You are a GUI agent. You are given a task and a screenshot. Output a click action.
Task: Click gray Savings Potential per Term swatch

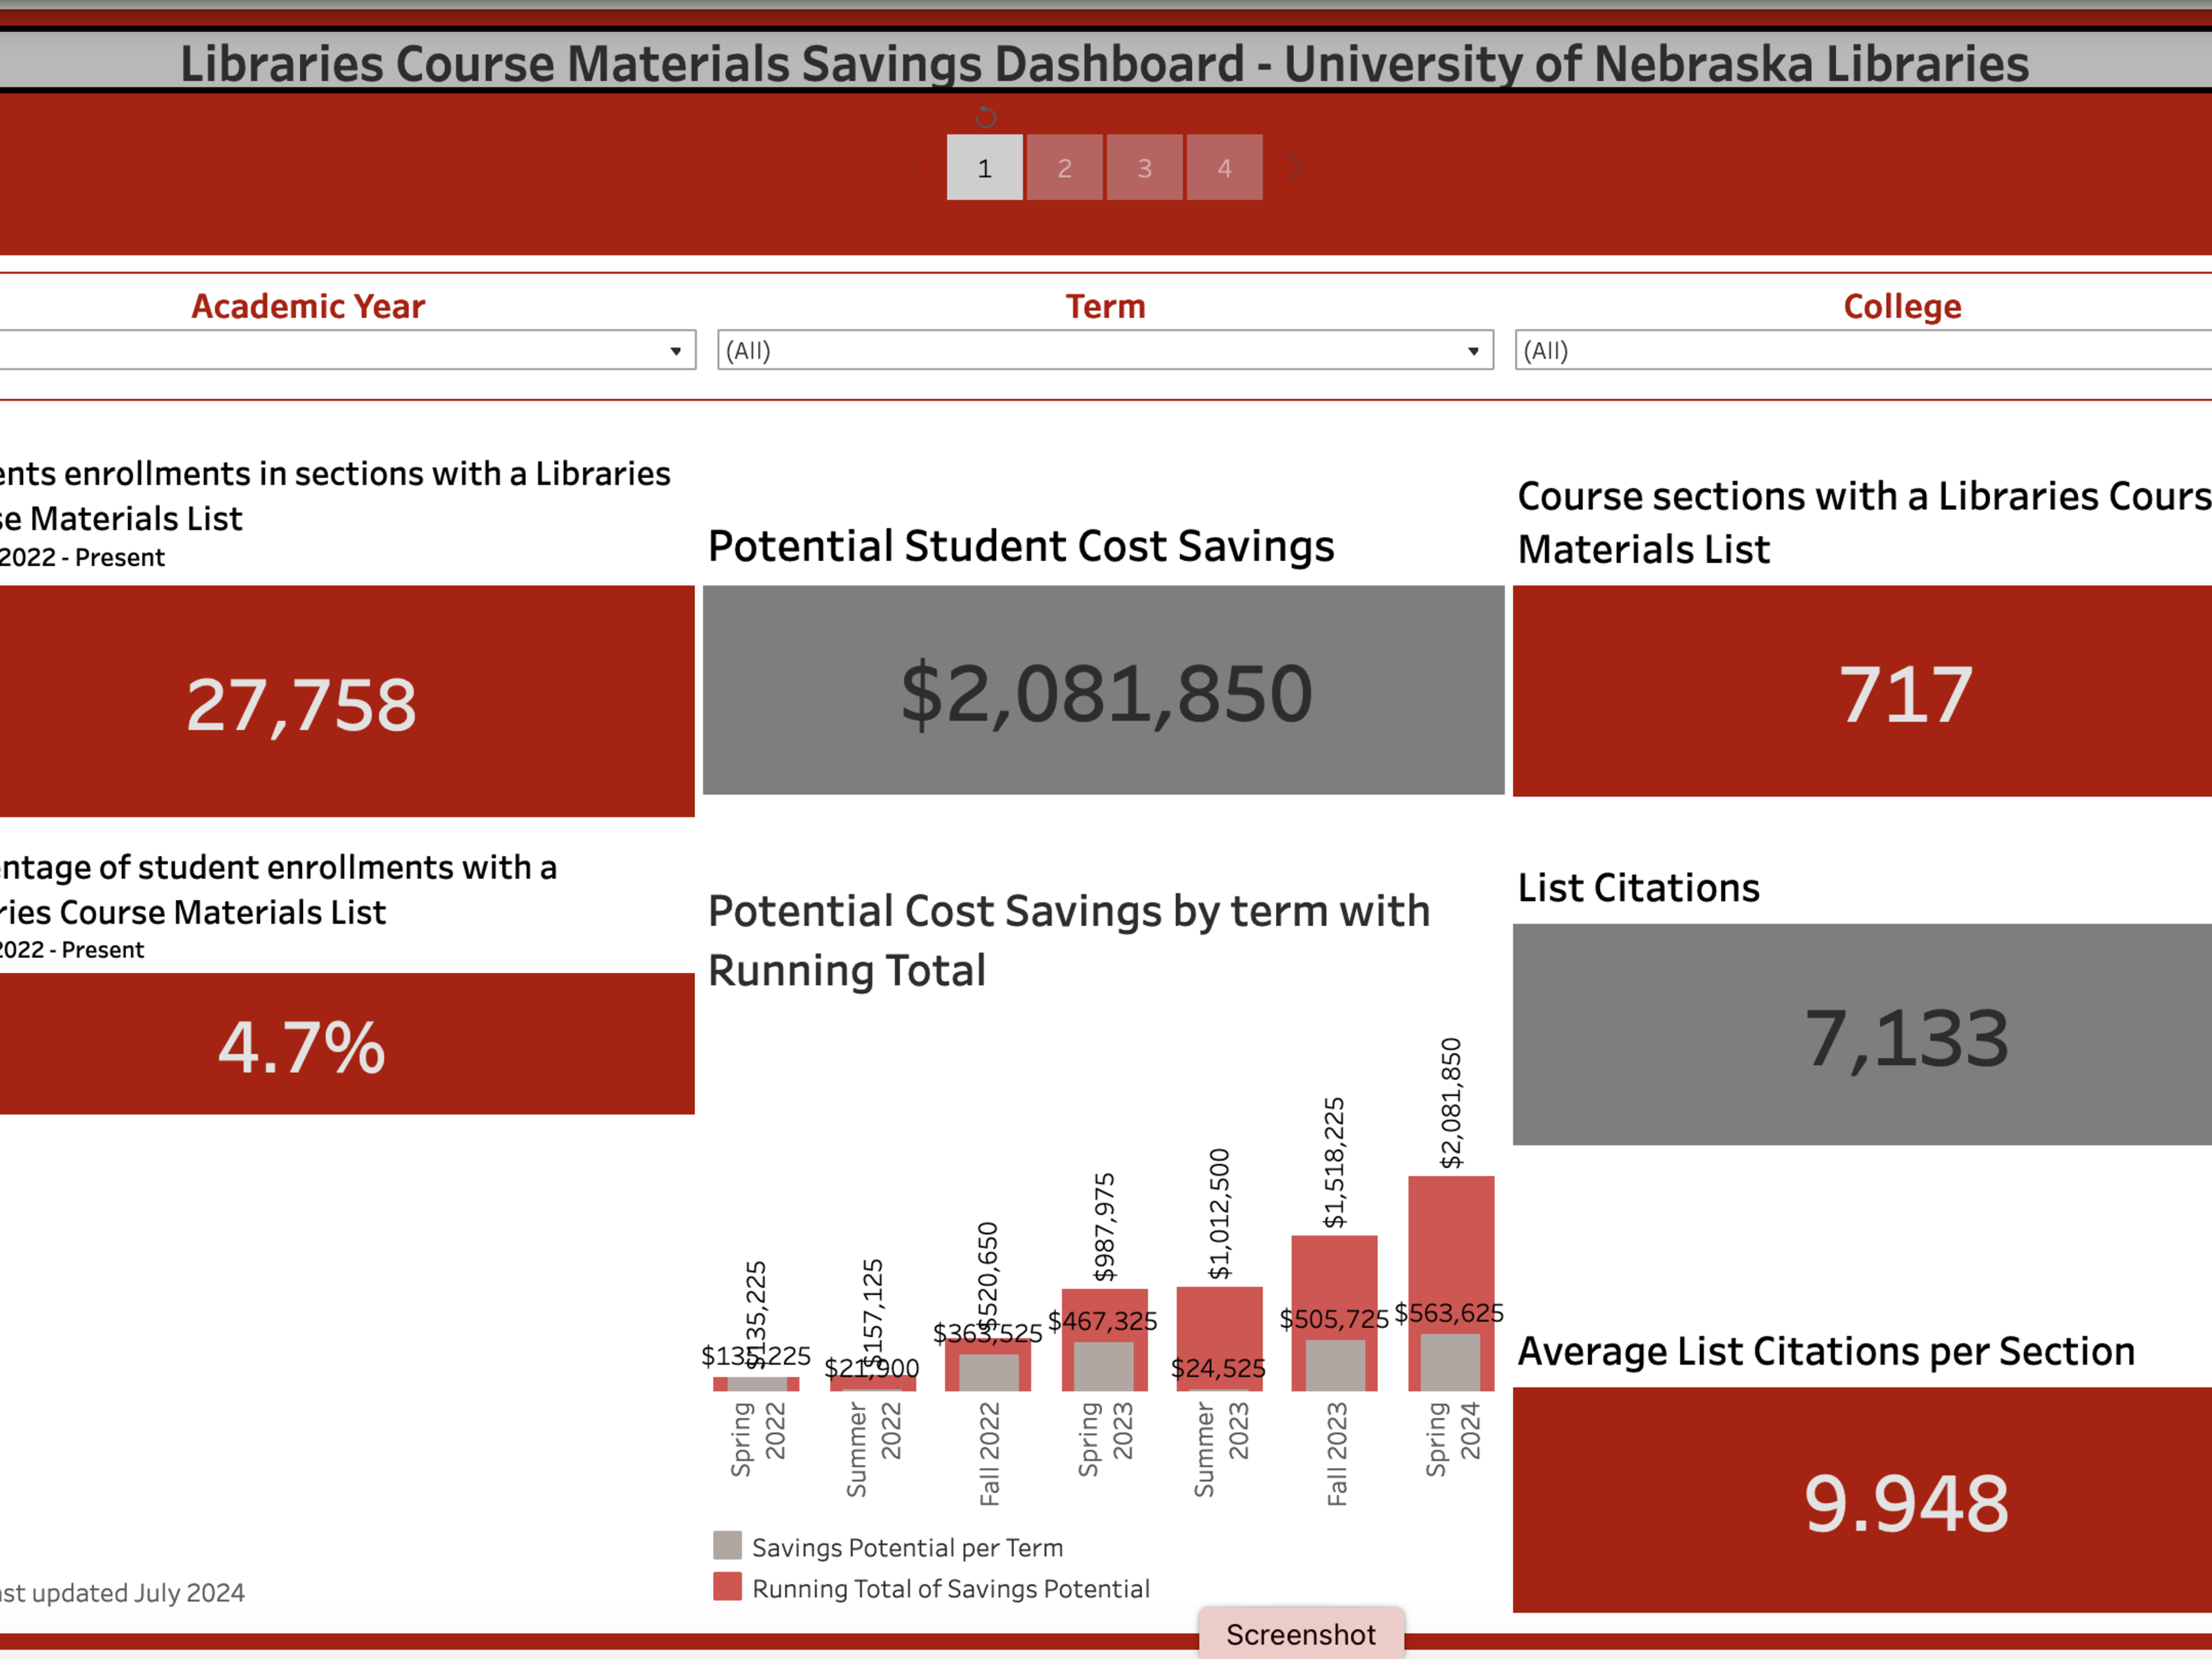(x=727, y=1545)
